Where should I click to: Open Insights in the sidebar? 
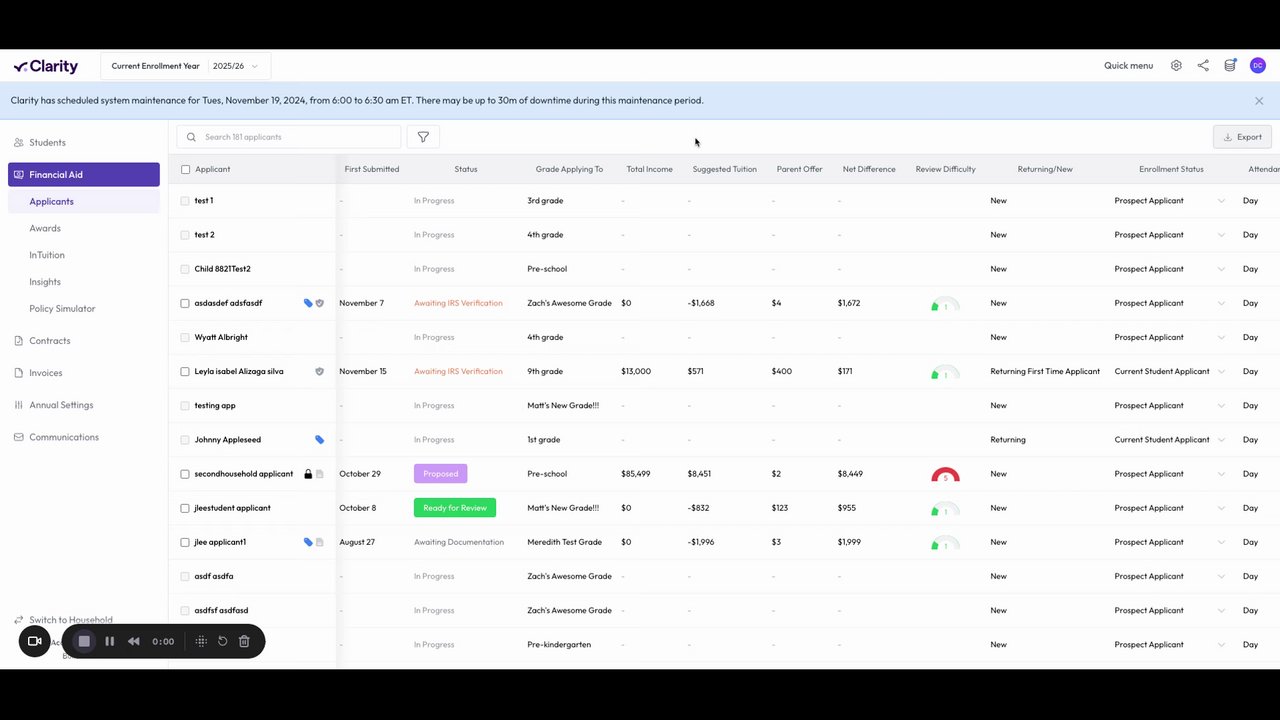45,282
